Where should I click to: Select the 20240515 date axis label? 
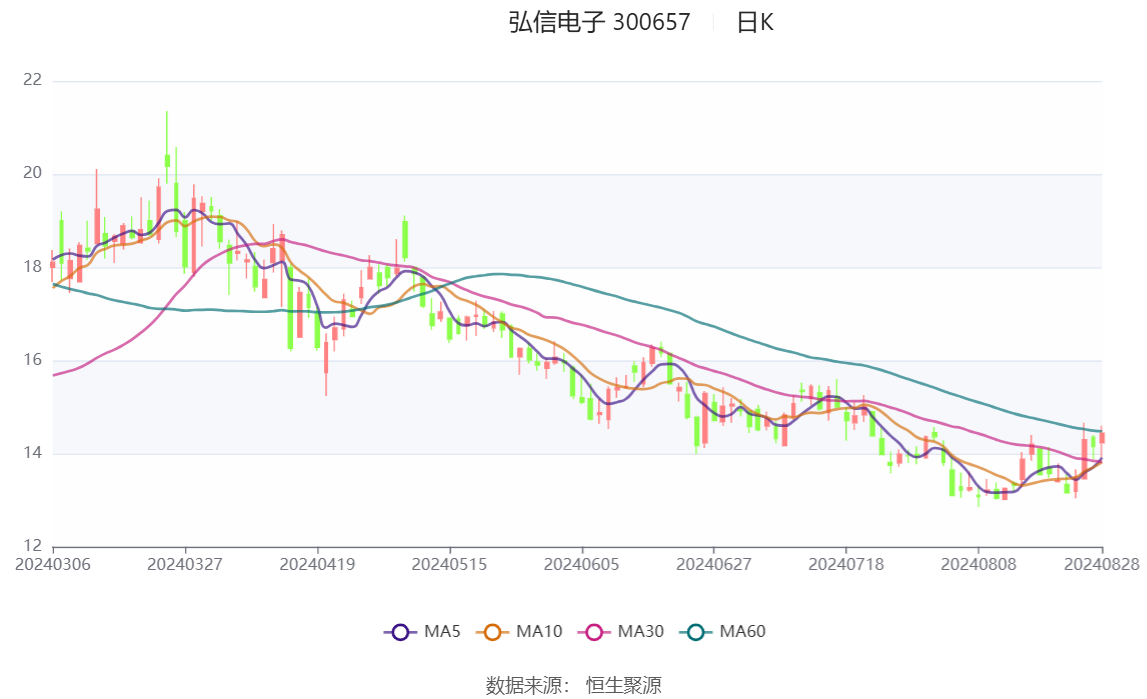point(449,564)
